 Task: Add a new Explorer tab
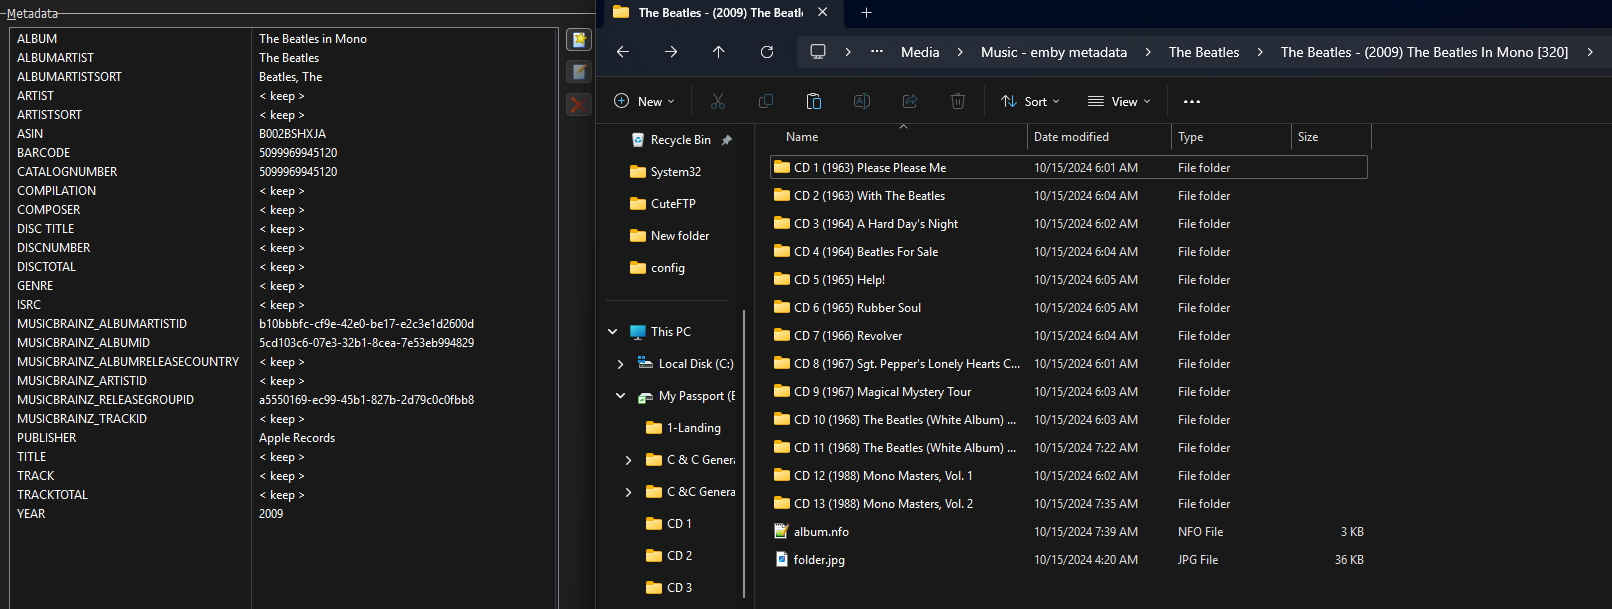[866, 13]
